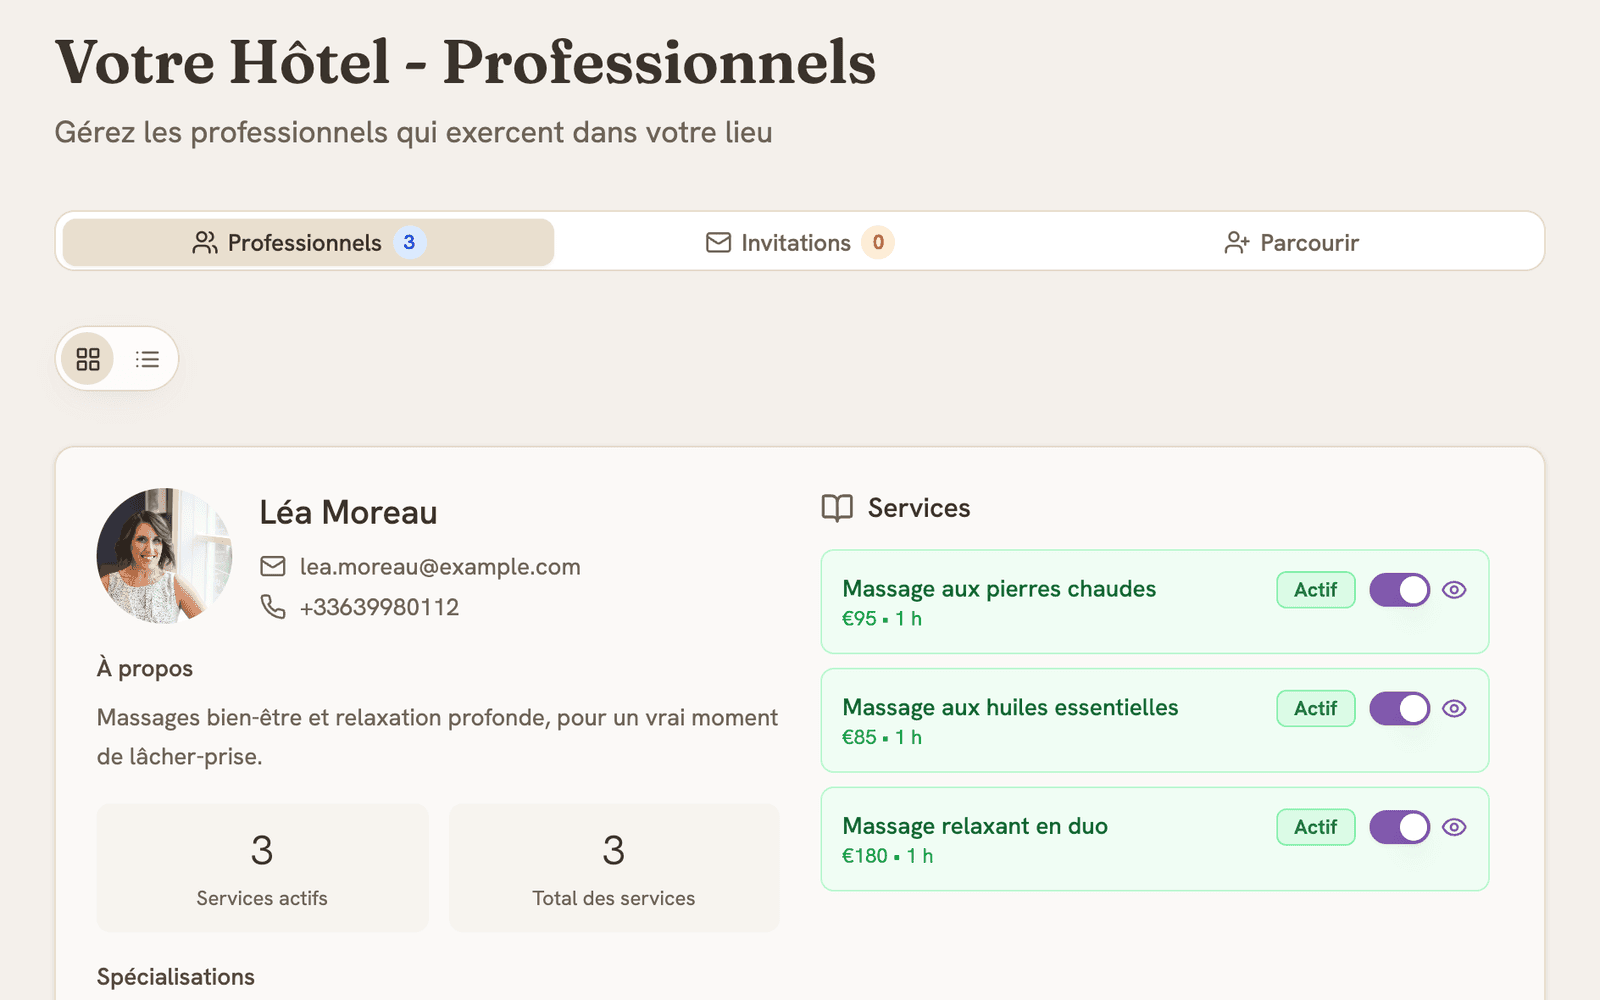Click the Massage relaxant en duo title
Screen dimensions: 1600x1000
click(x=975, y=826)
